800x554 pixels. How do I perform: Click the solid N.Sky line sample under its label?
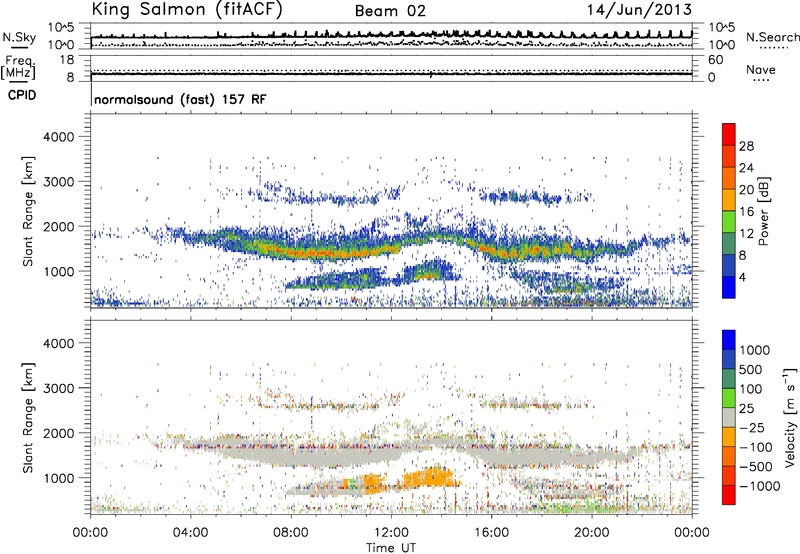[19, 47]
